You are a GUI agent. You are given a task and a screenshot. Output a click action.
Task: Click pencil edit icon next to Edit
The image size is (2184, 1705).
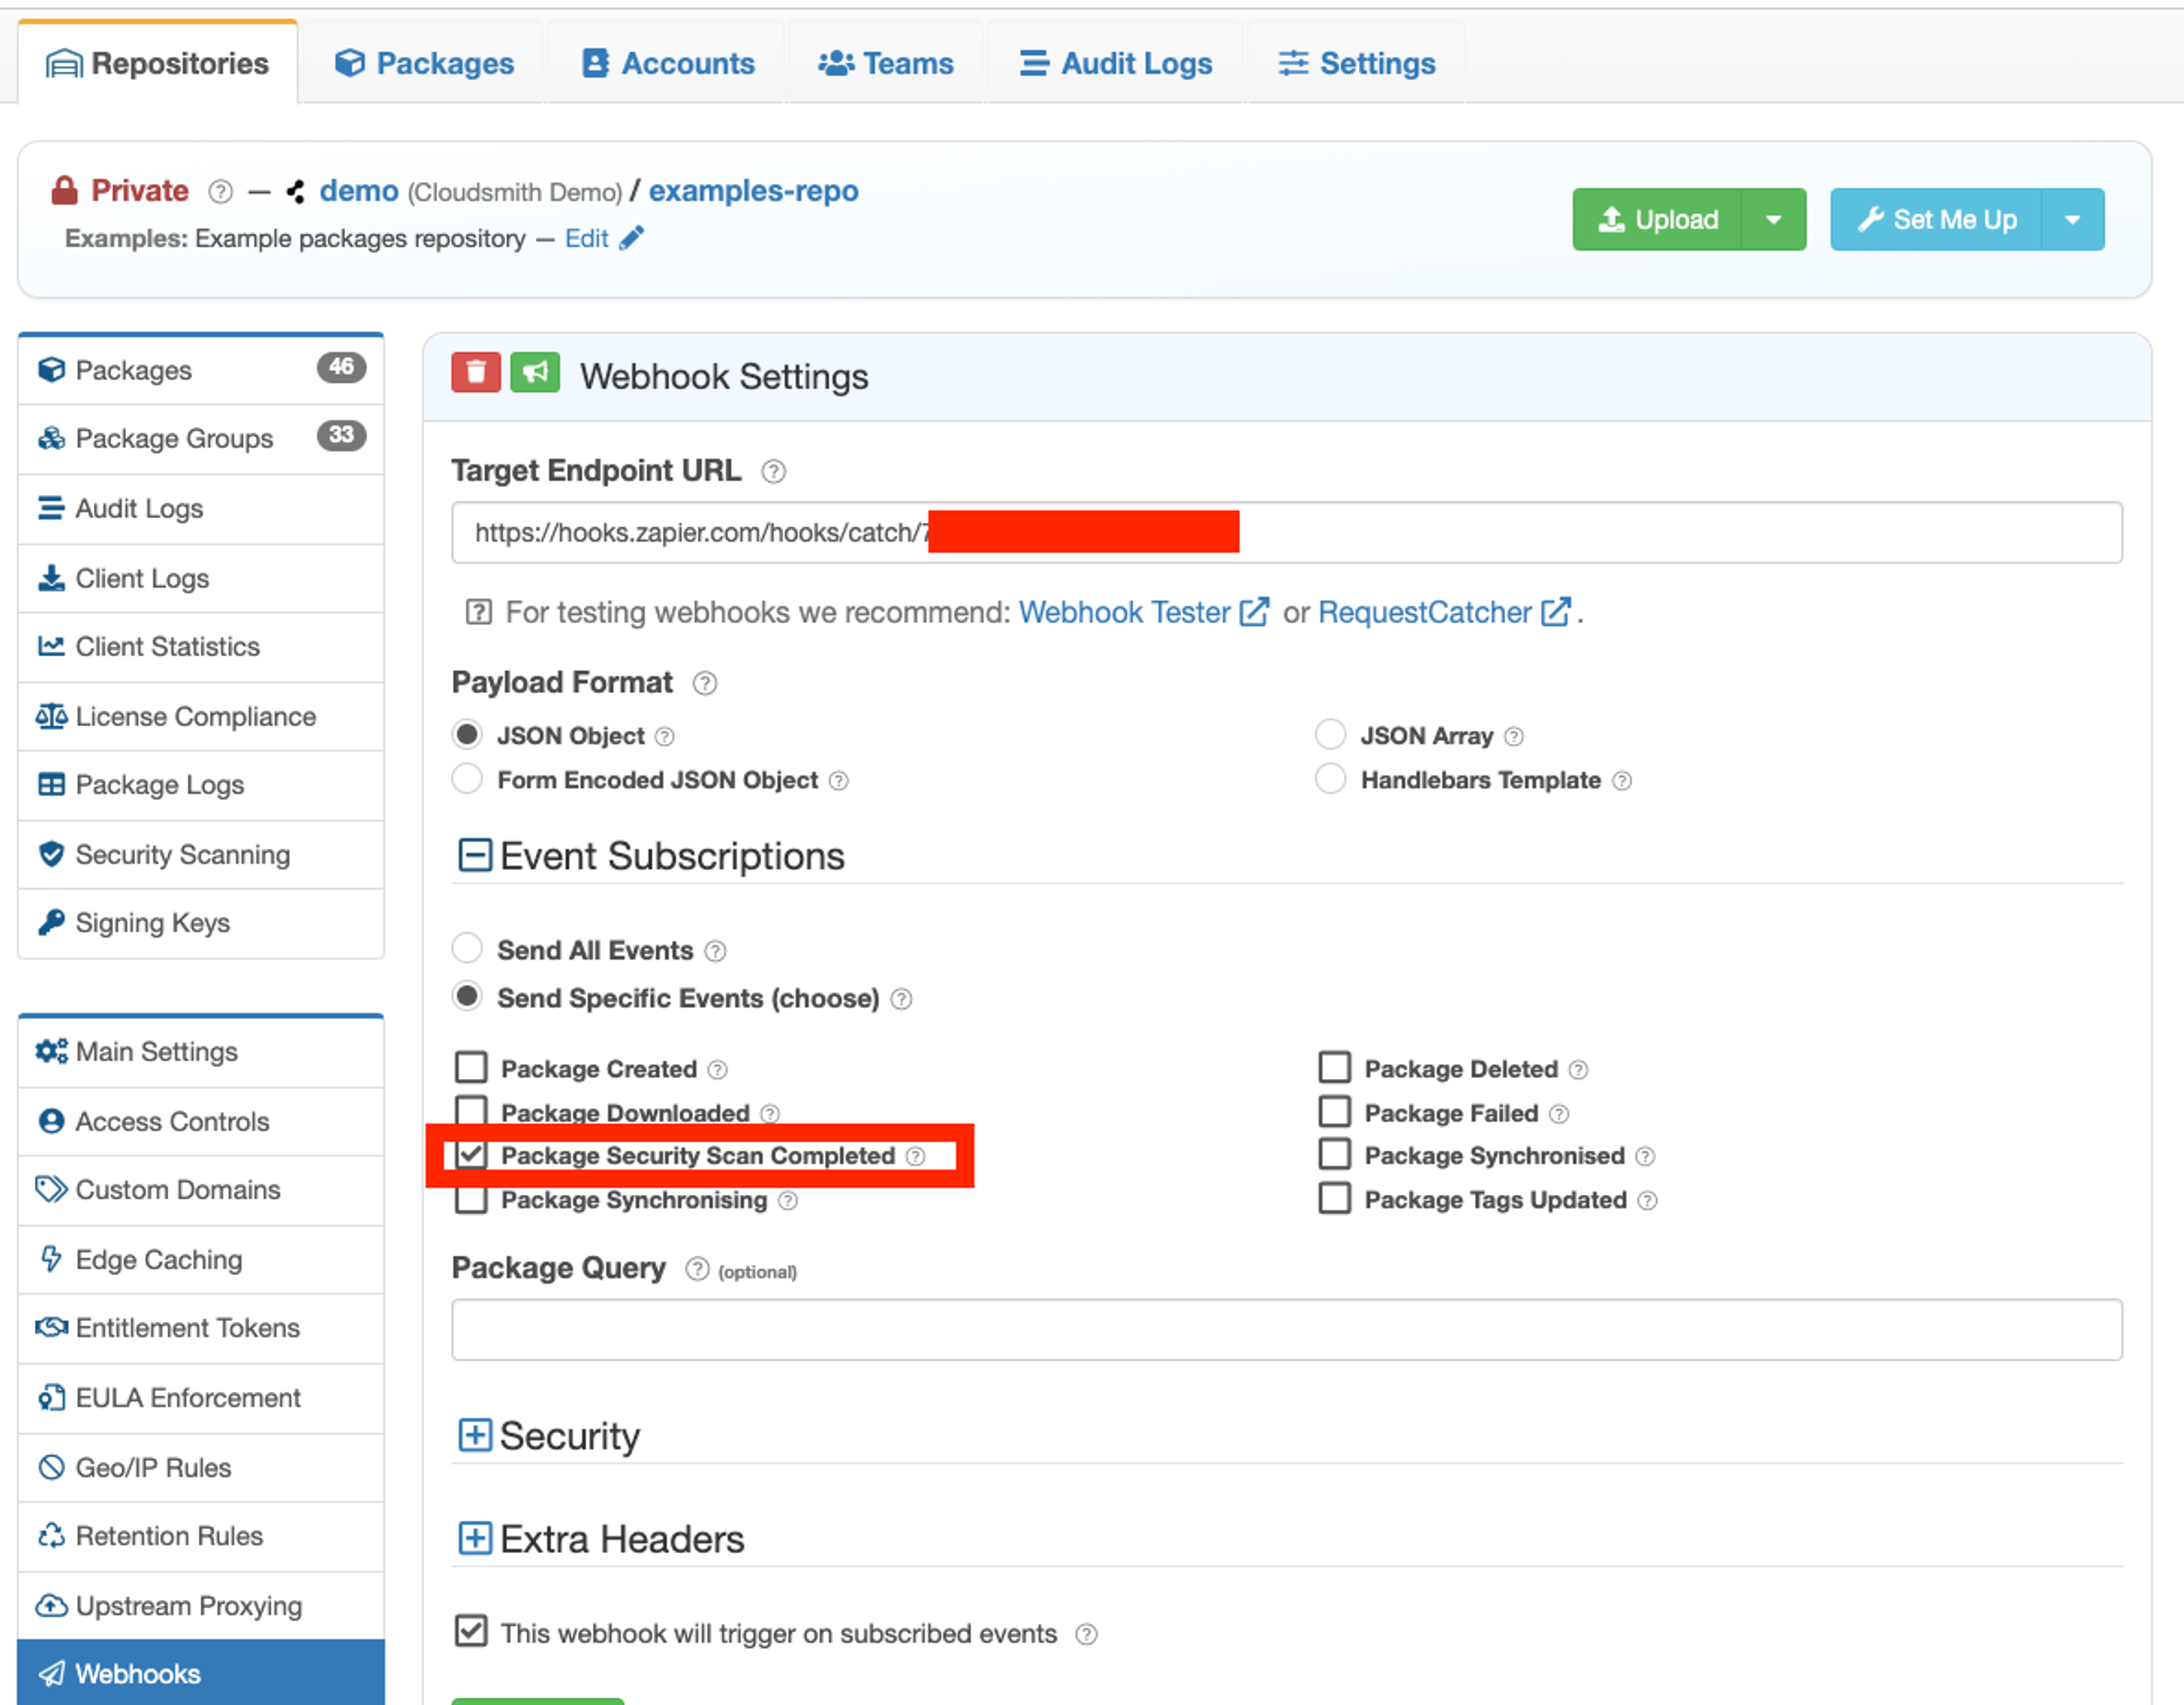[632, 238]
